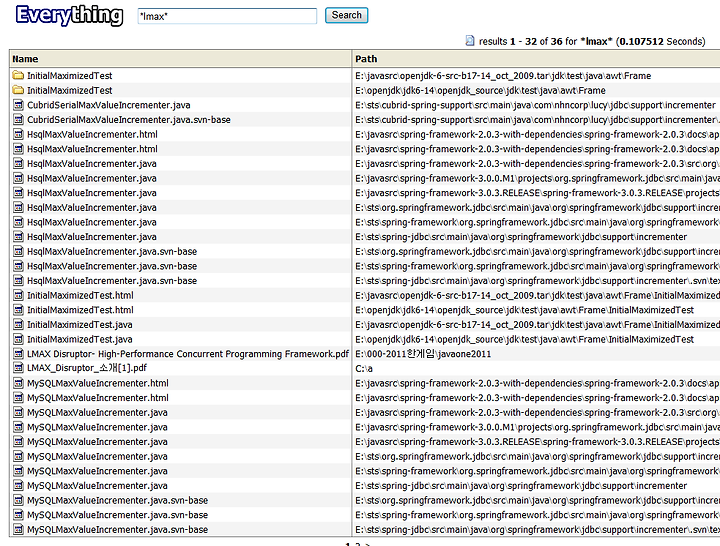Open InitialMaximizedTest.html link in E:\javasrc
This screenshot has height=546, width=720.
80,295
